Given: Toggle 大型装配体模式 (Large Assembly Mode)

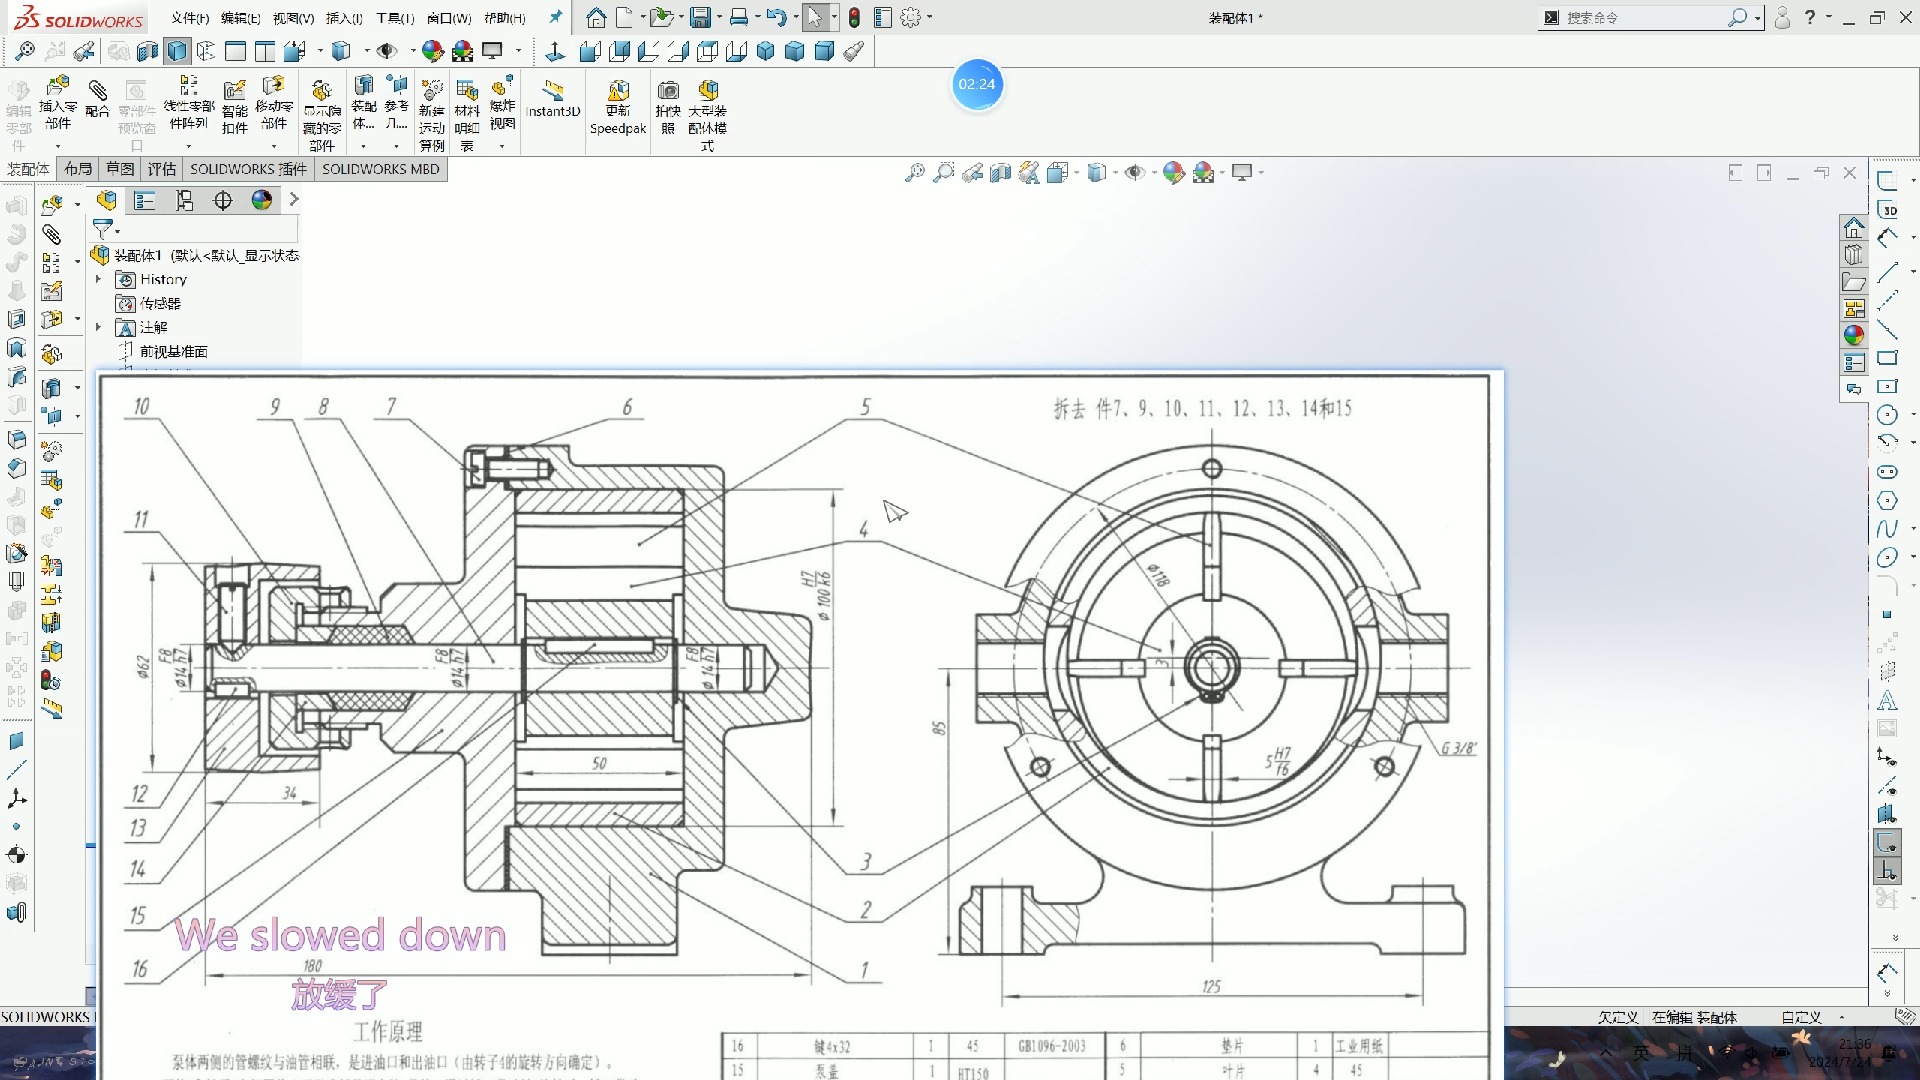Looking at the screenshot, I should [707, 115].
